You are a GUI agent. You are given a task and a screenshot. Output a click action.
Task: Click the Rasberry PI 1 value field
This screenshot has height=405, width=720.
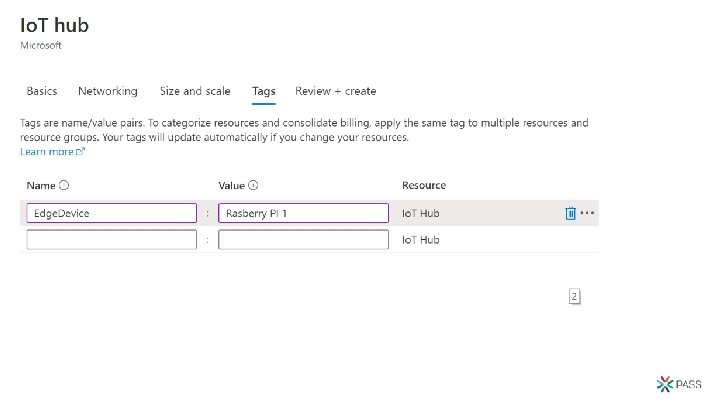click(303, 213)
